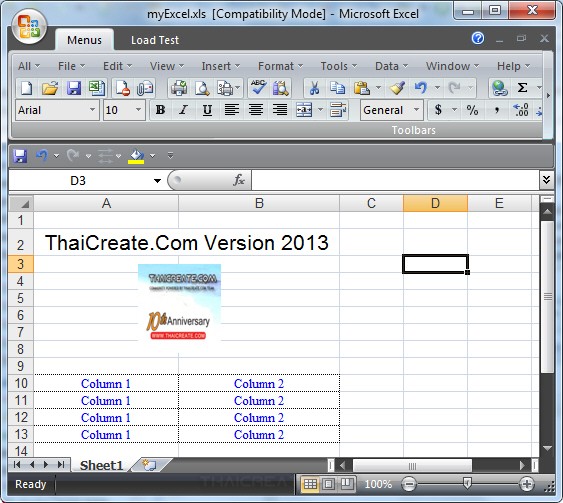Click zoom in plus button
The image size is (563, 503).
point(527,484)
